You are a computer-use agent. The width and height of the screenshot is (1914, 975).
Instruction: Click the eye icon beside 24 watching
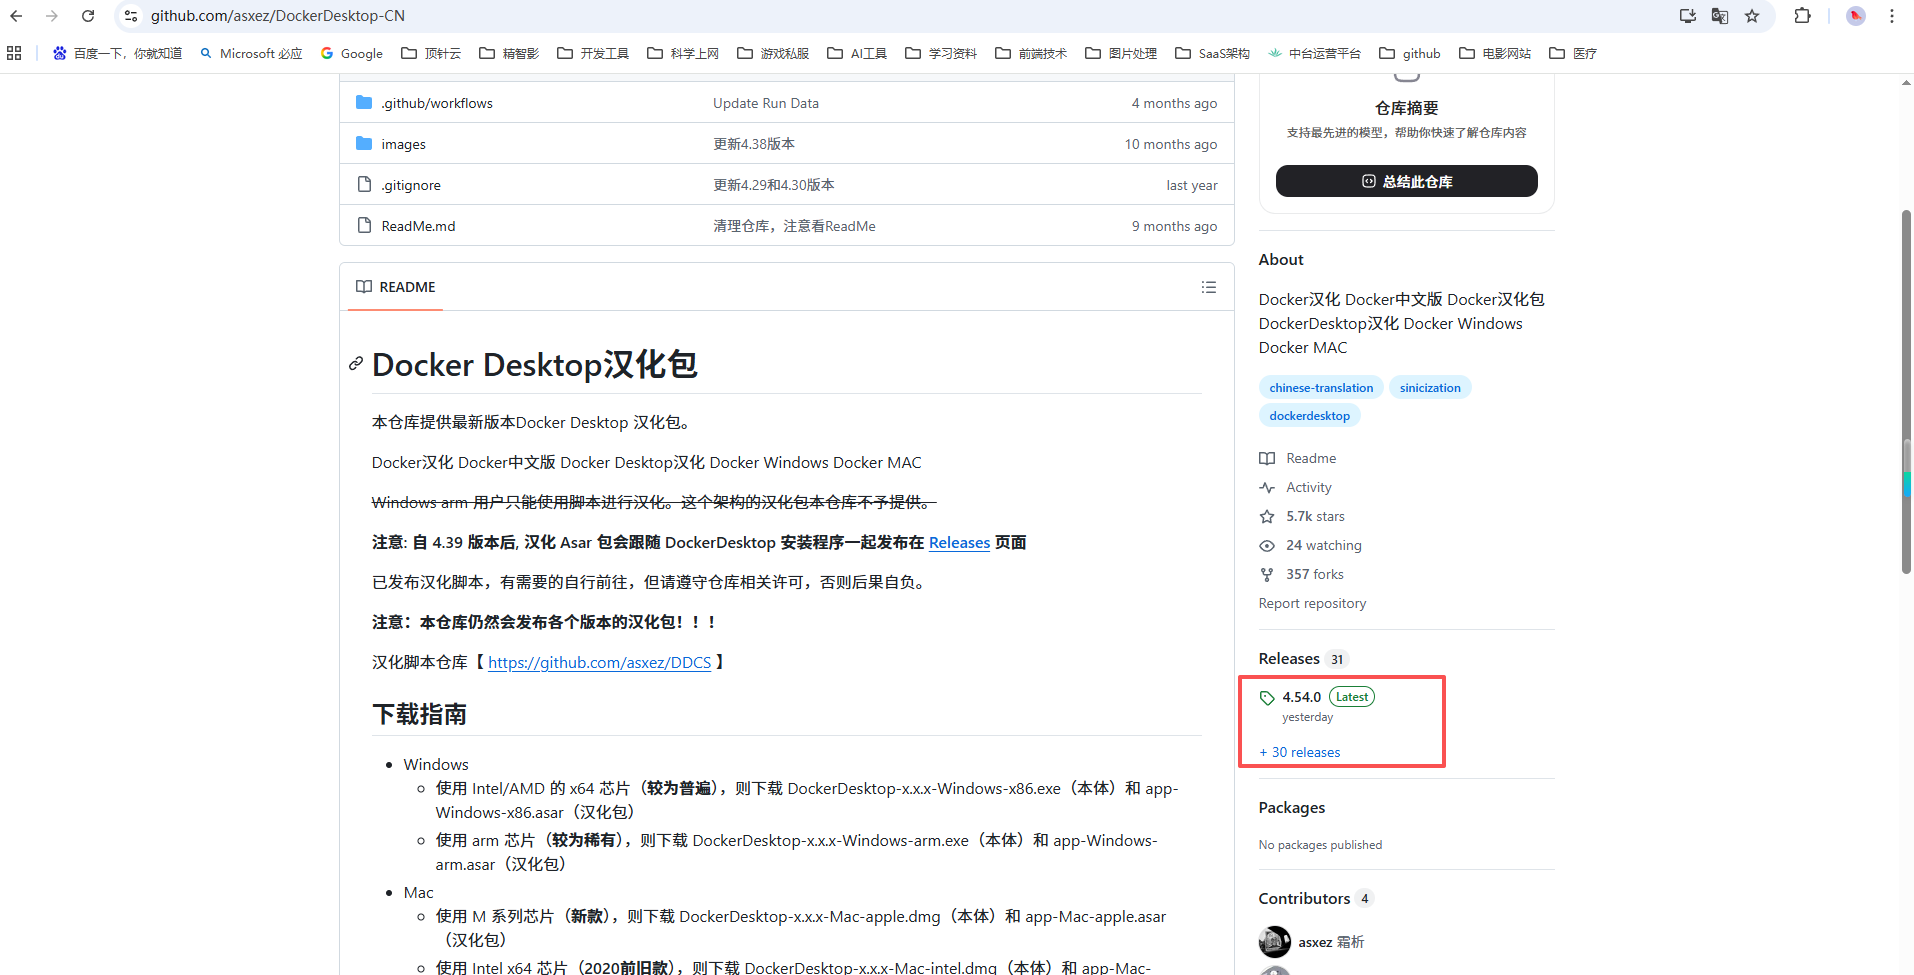pyautogui.click(x=1267, y=545)
